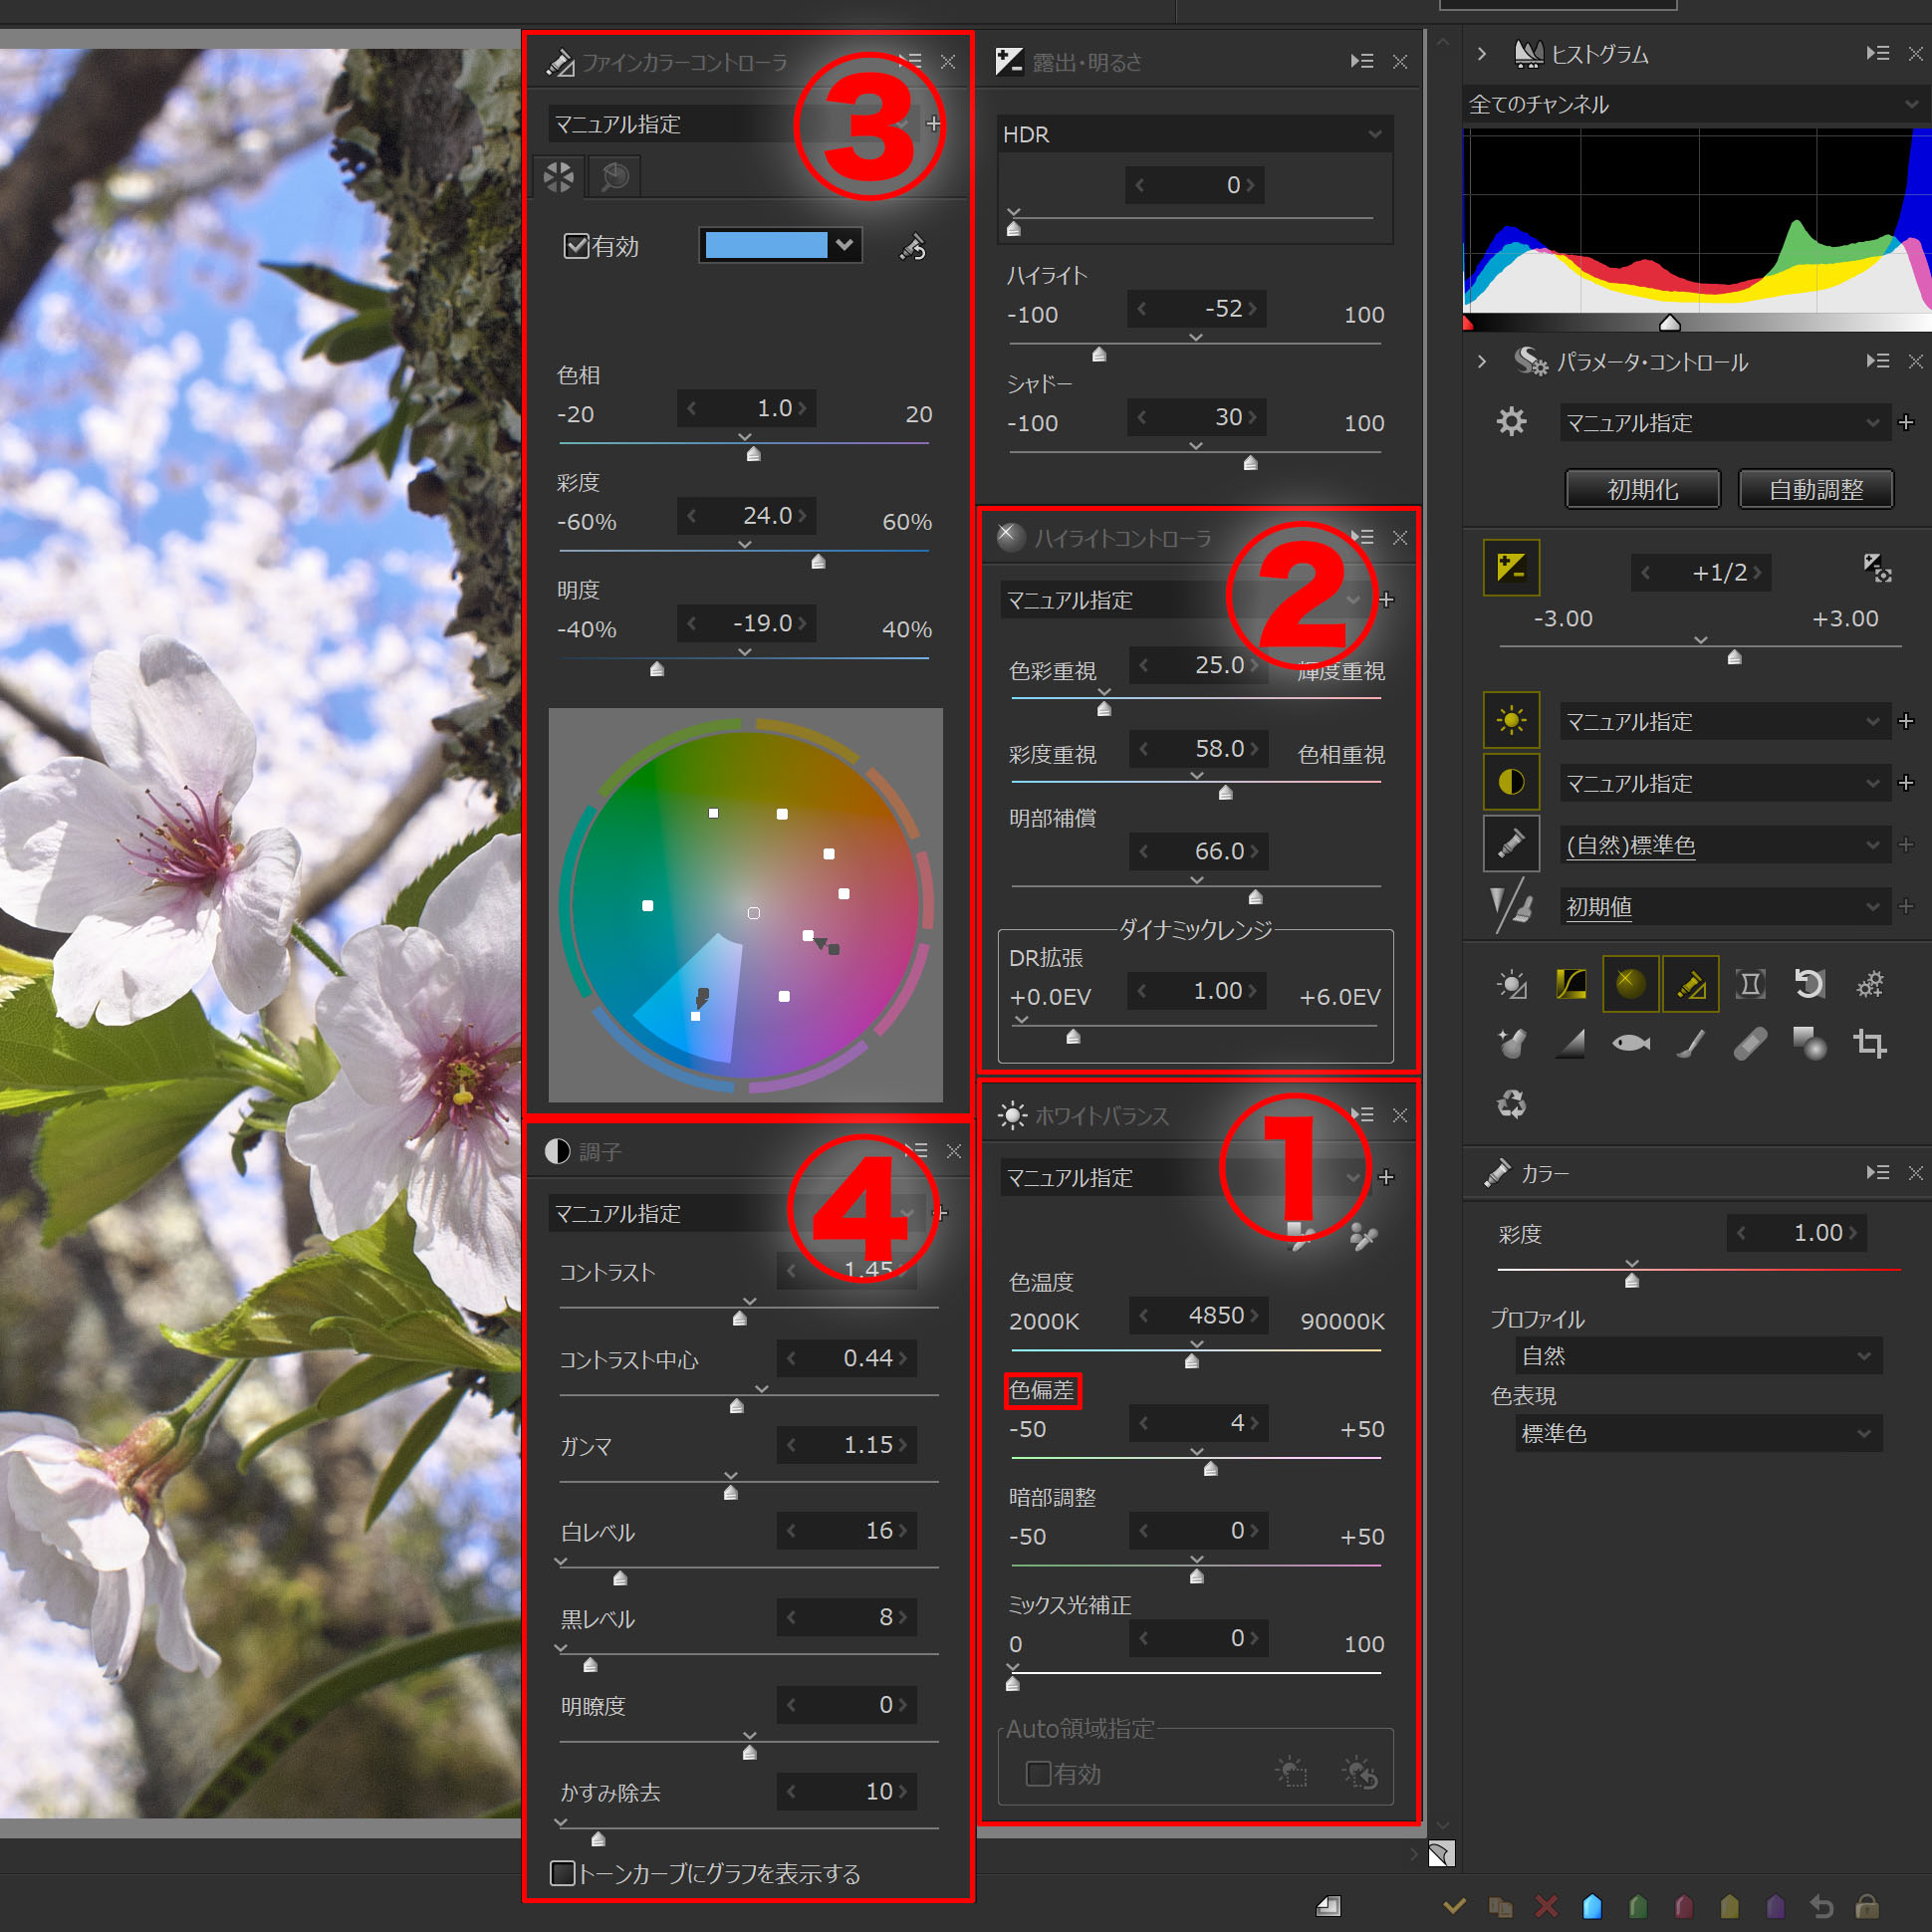Open the 全てのチャンネル histogram channel dropdown
The image size is (1932, 1932).
click(1692, 104)
